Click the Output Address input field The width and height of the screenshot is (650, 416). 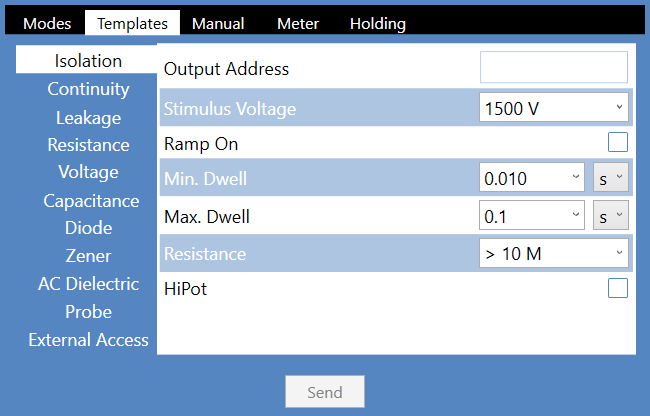[x=553, y=67]
